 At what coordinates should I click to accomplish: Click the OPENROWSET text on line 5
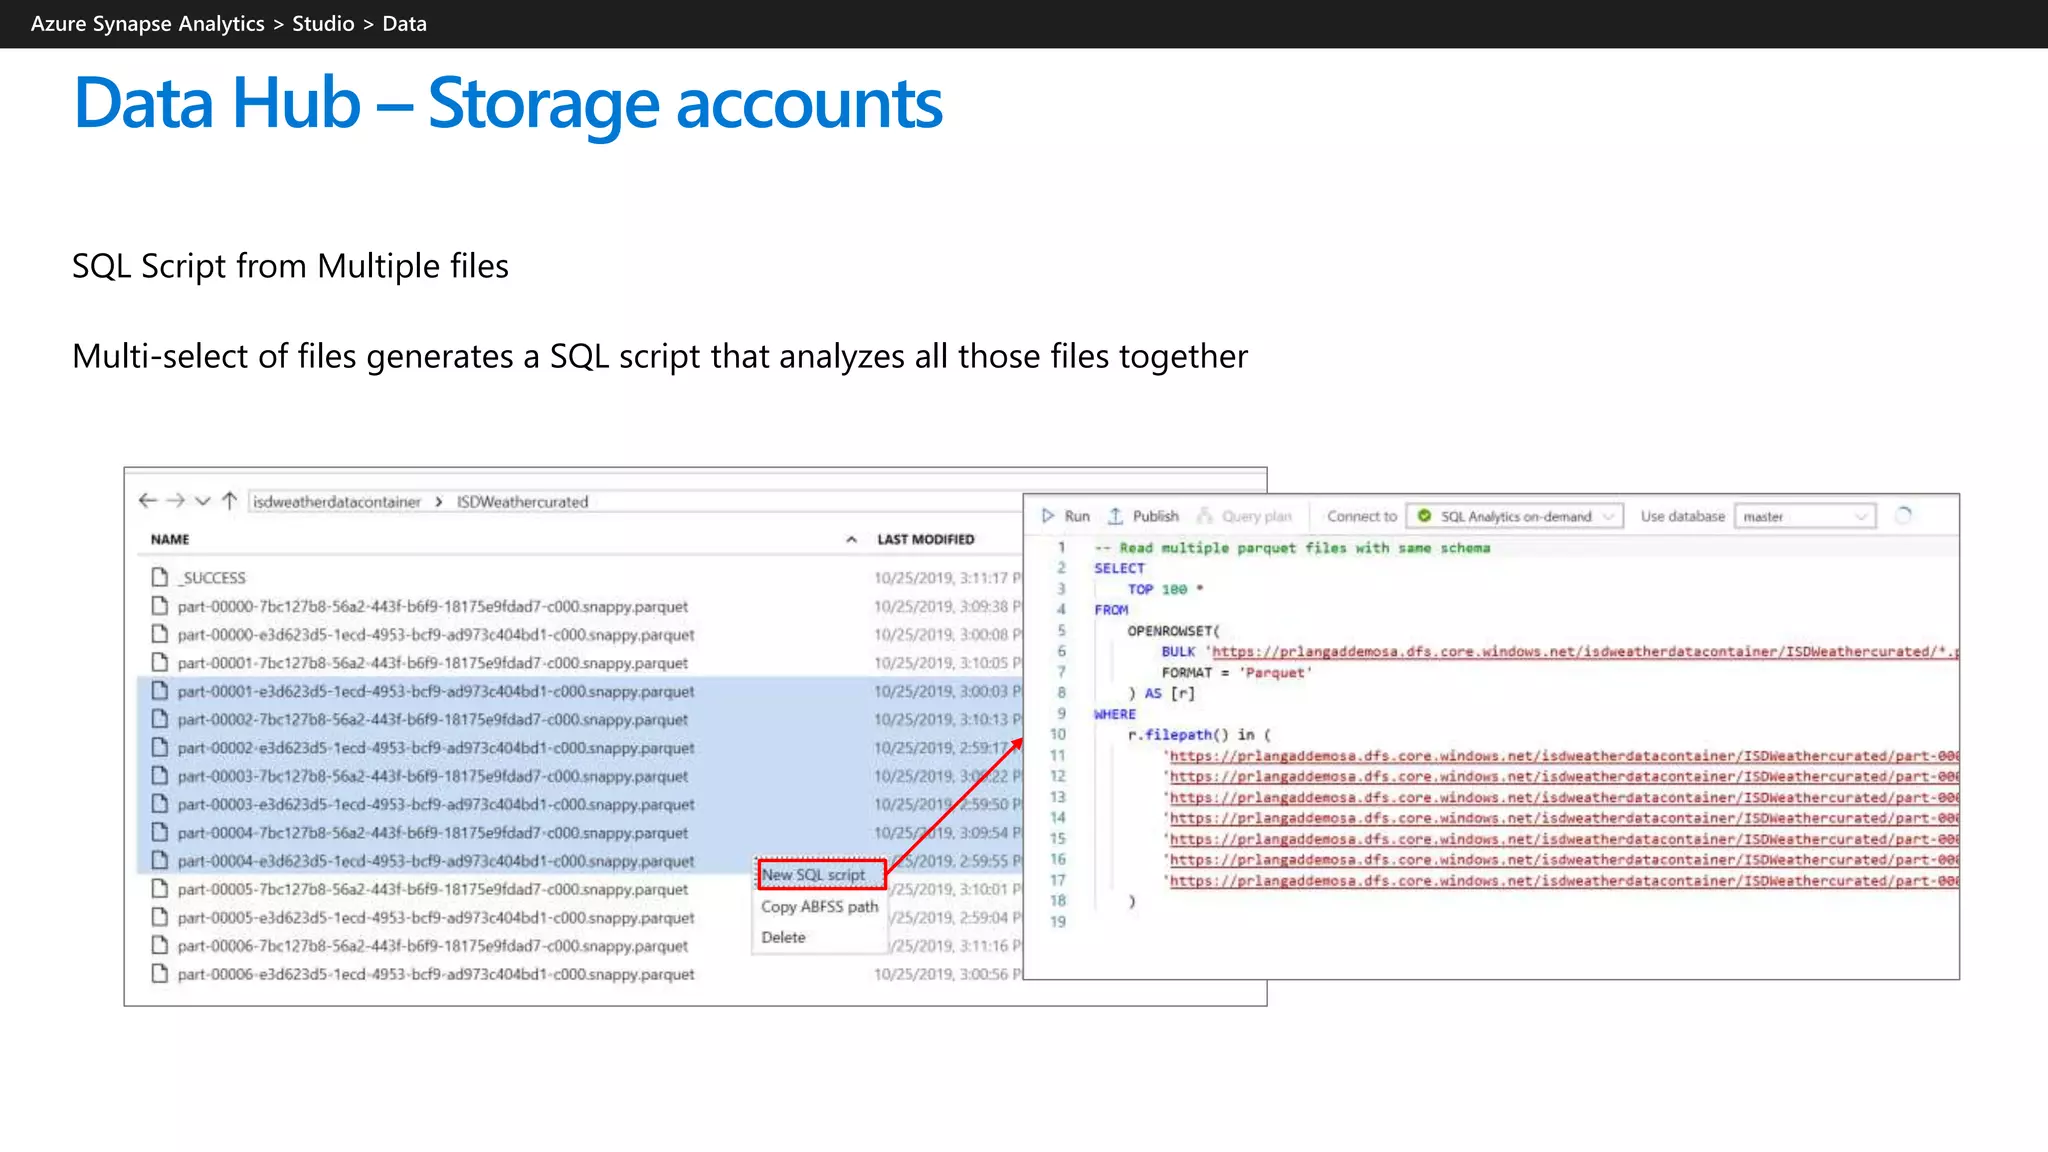click(1173, 631)
